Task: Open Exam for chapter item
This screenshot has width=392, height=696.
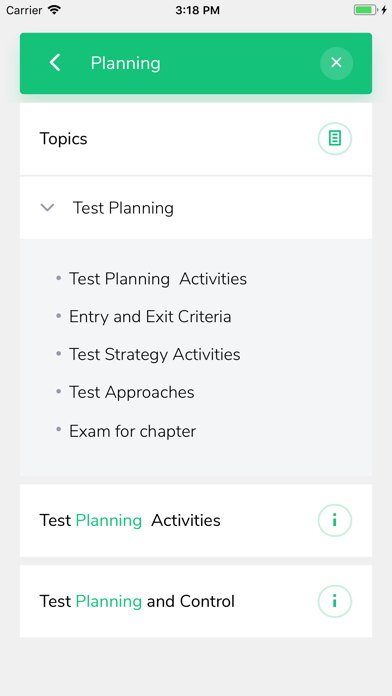Action: [132, 431]
